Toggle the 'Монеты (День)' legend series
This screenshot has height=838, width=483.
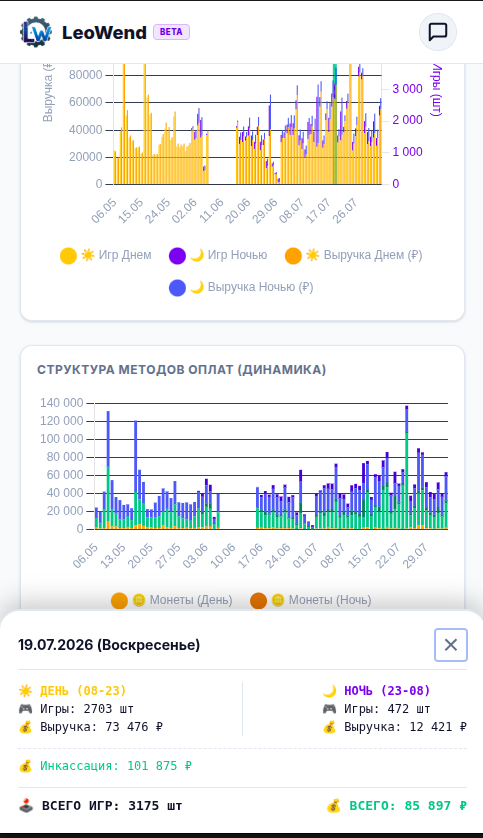pyautogui.click(x=172, y=600)
